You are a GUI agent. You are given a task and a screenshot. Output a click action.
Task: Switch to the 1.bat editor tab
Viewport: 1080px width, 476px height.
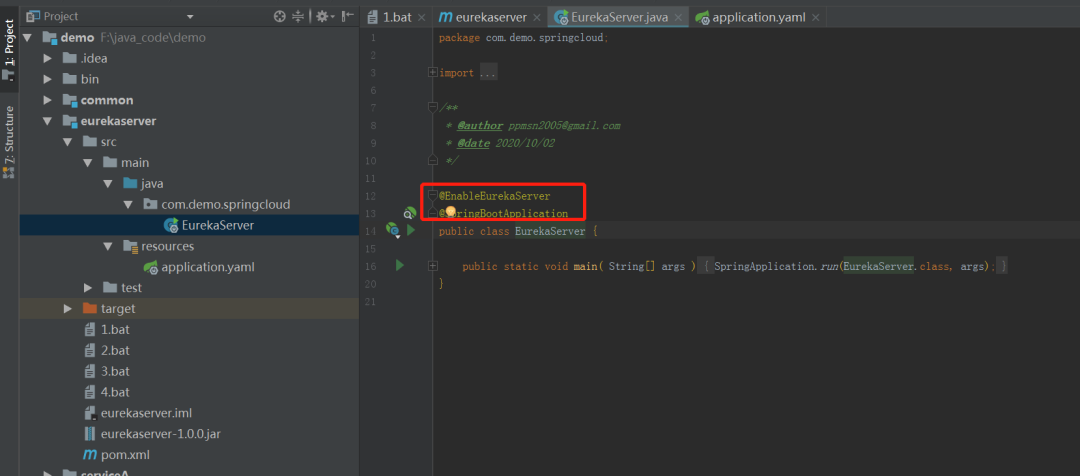click(397, 17)
